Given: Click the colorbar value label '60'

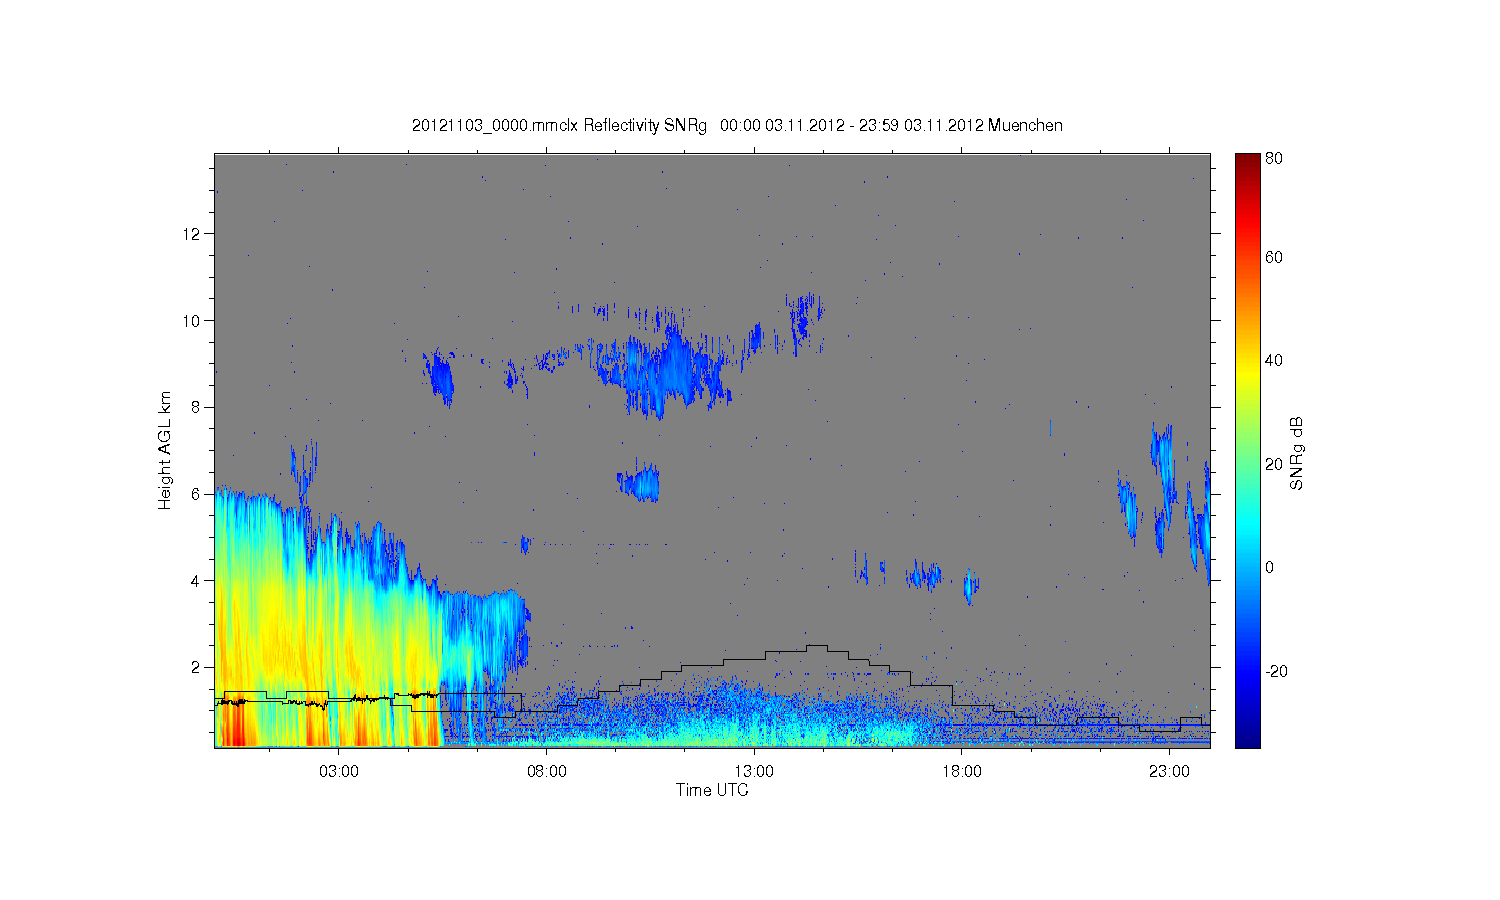Looking at the screenshot, I should [1274, 257].
